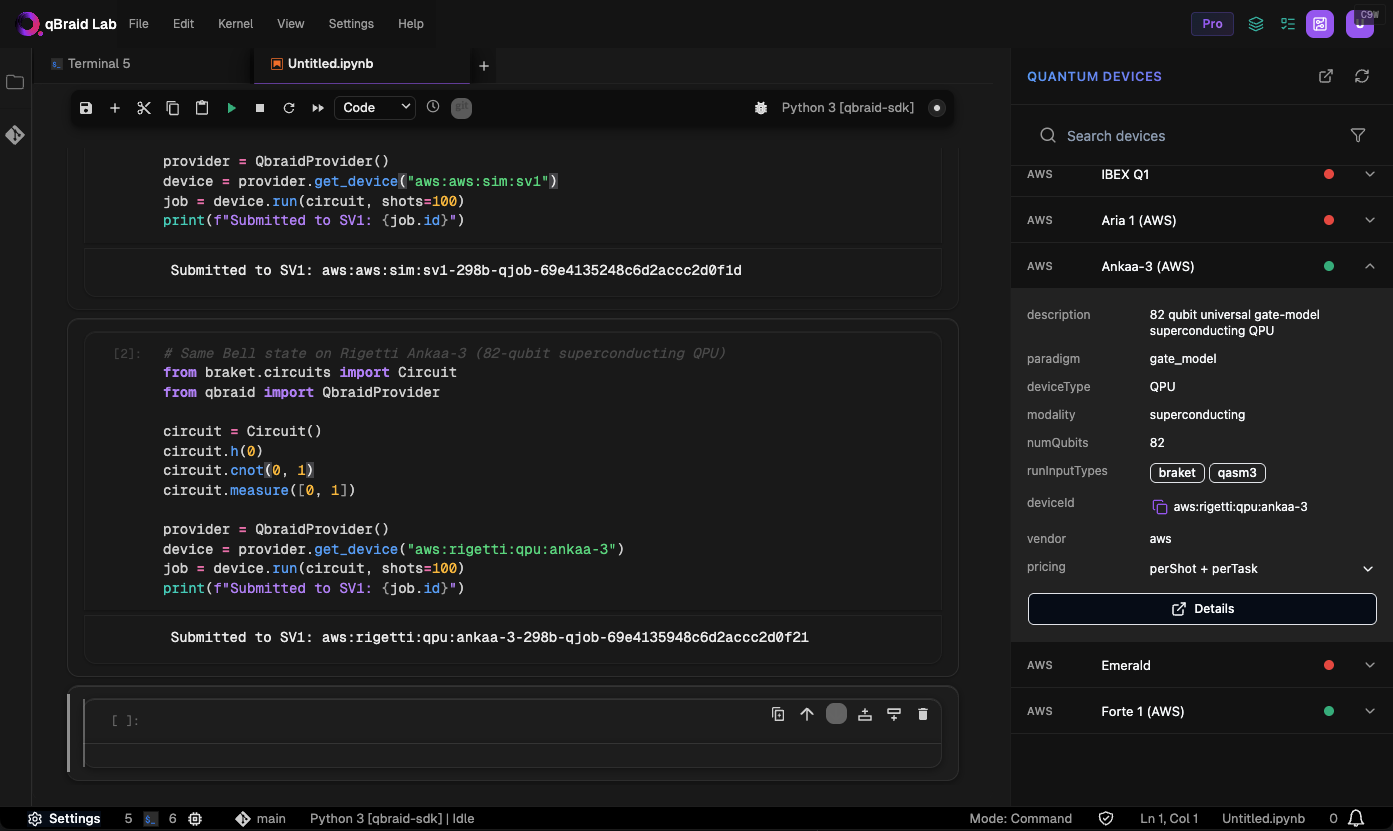
Task: Click the shield trust icon in status bar
Action: 1106,818
